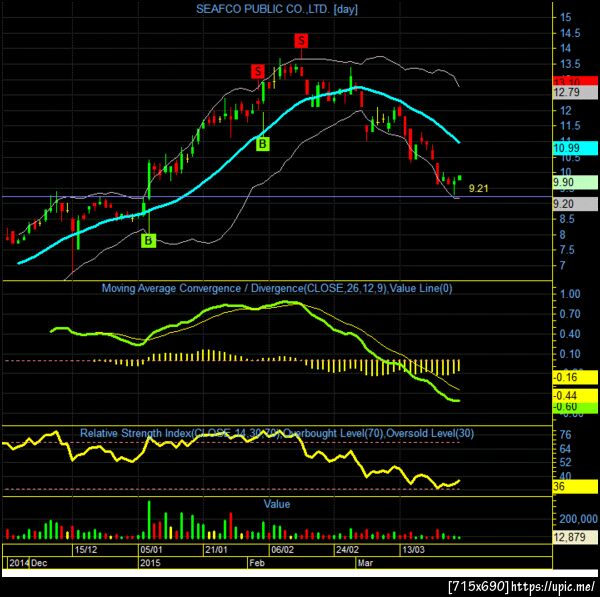
Task: Click the 52 RSI axis label
Action: pyautogui.click(x=565, y=462)
